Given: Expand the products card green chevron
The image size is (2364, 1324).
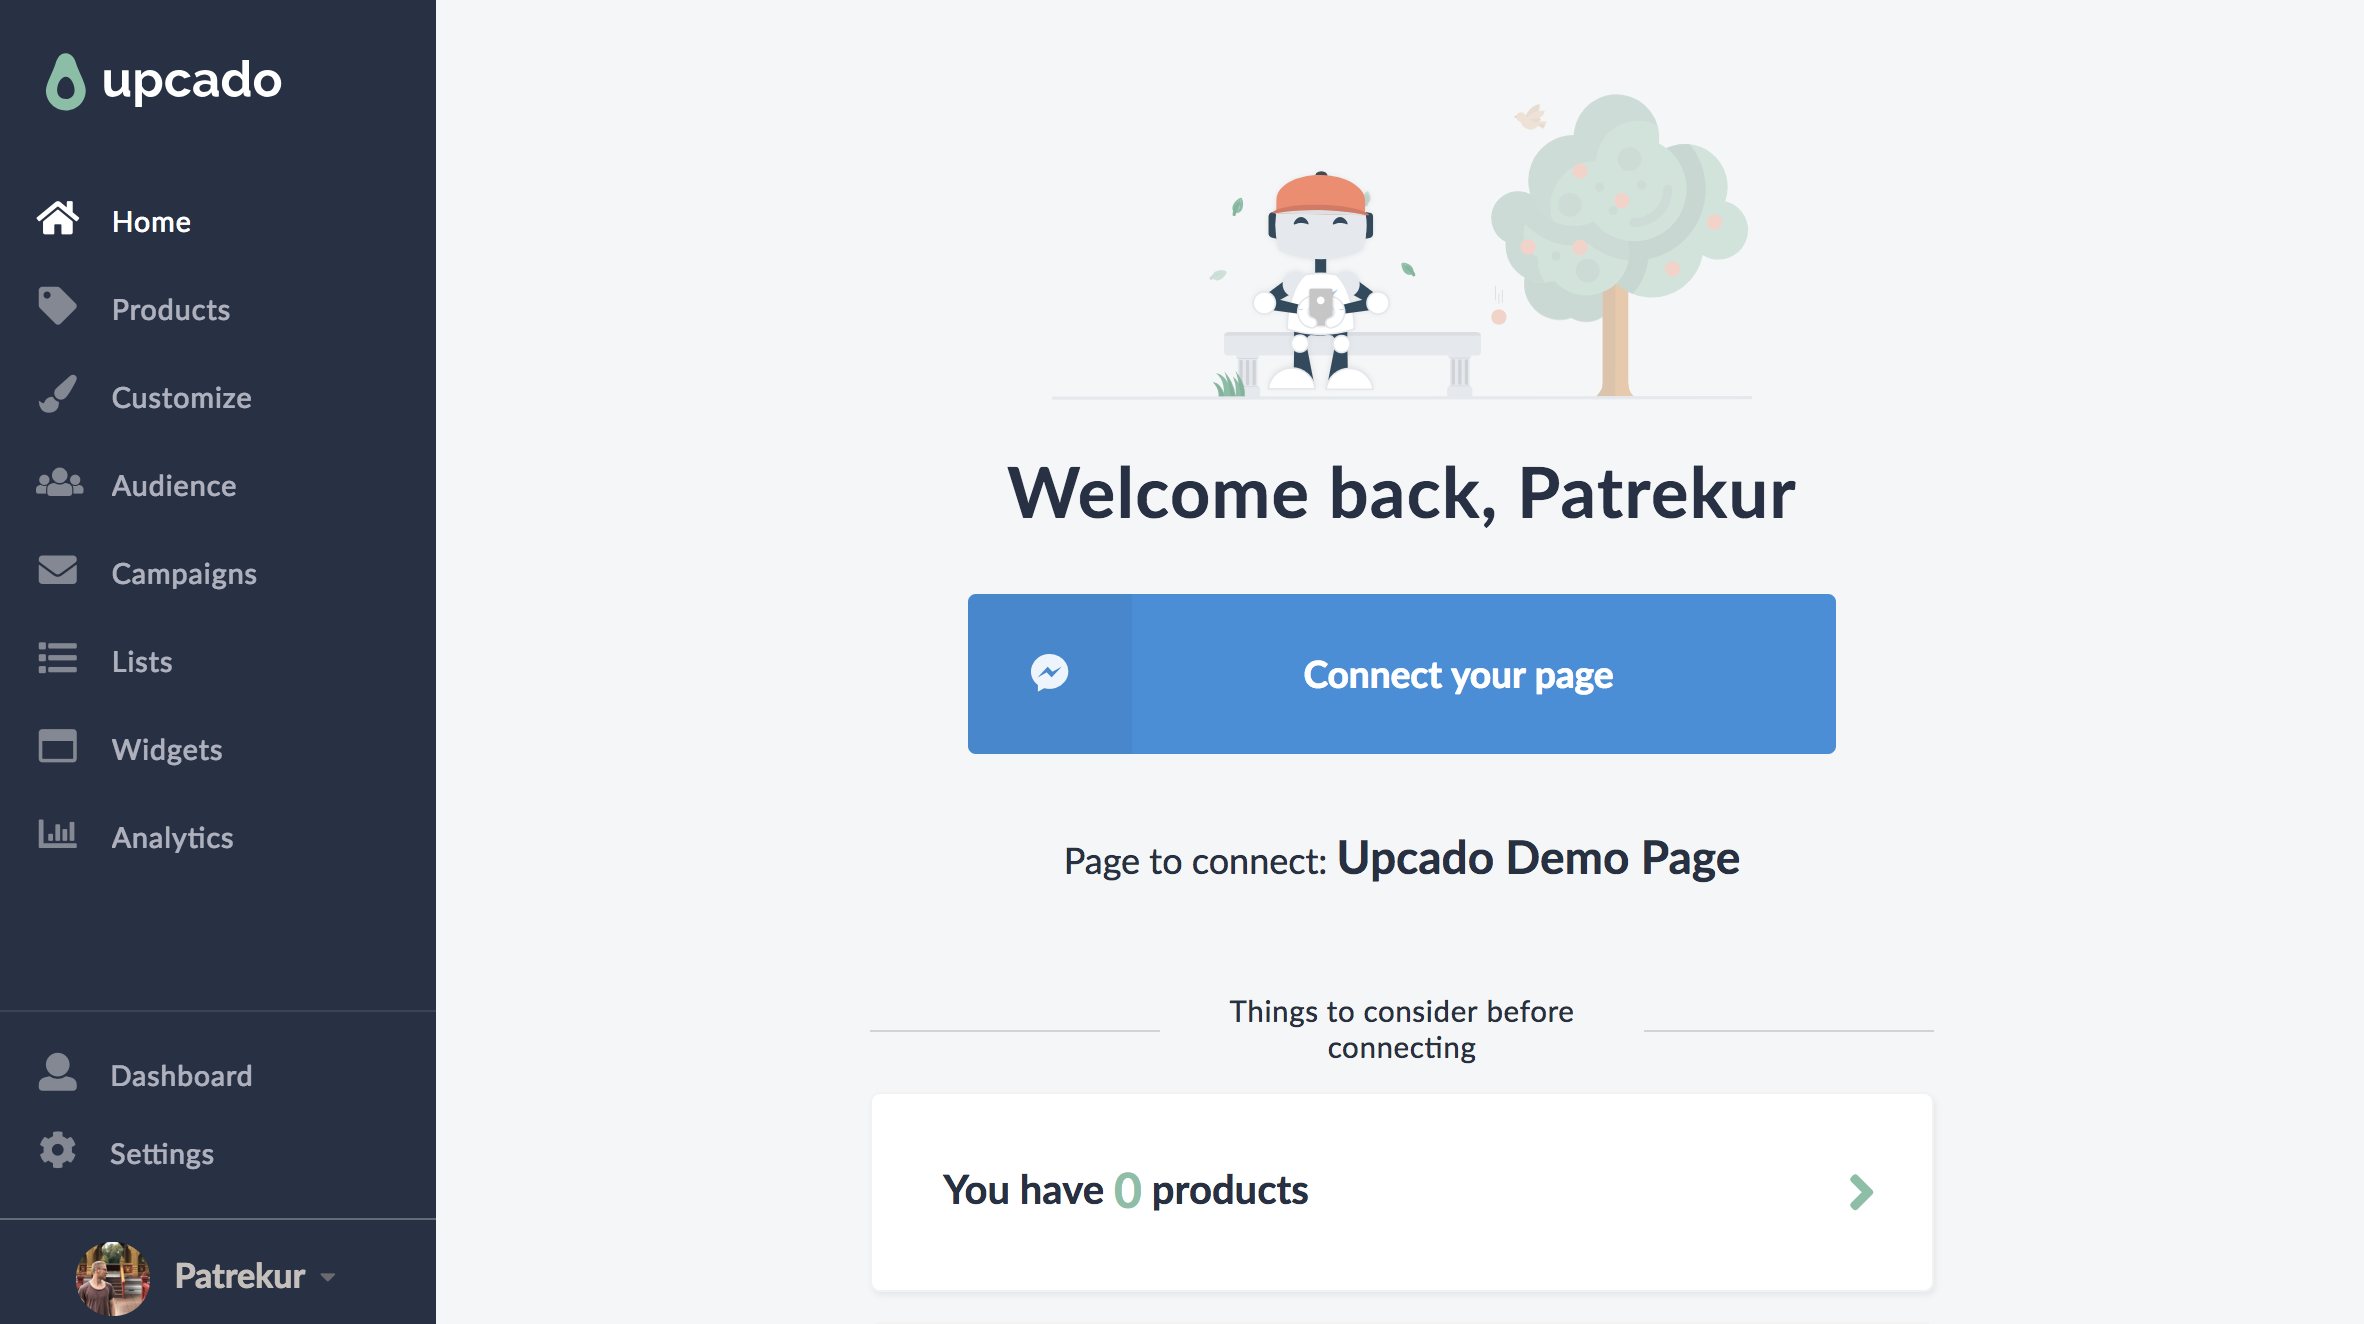Looking at the screenshot, I should coord(1860,1192).
